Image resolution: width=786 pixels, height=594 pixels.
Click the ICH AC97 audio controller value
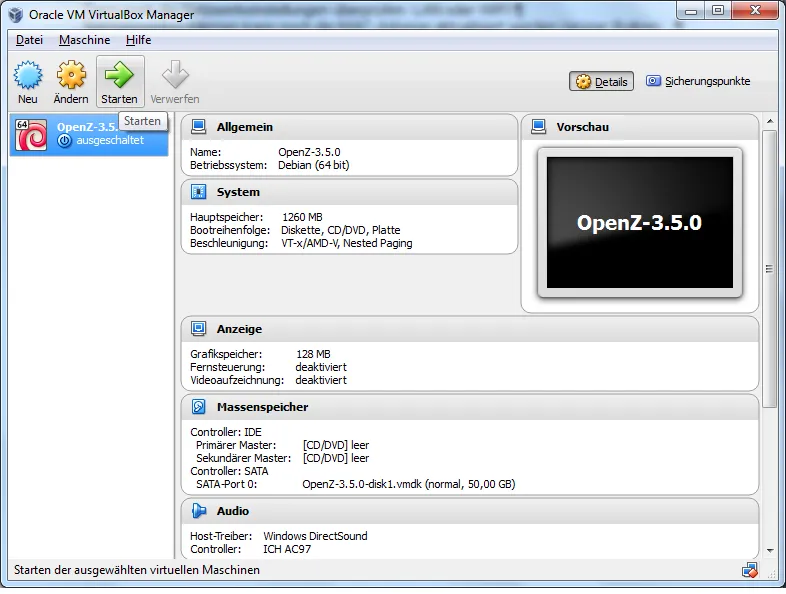287,549
